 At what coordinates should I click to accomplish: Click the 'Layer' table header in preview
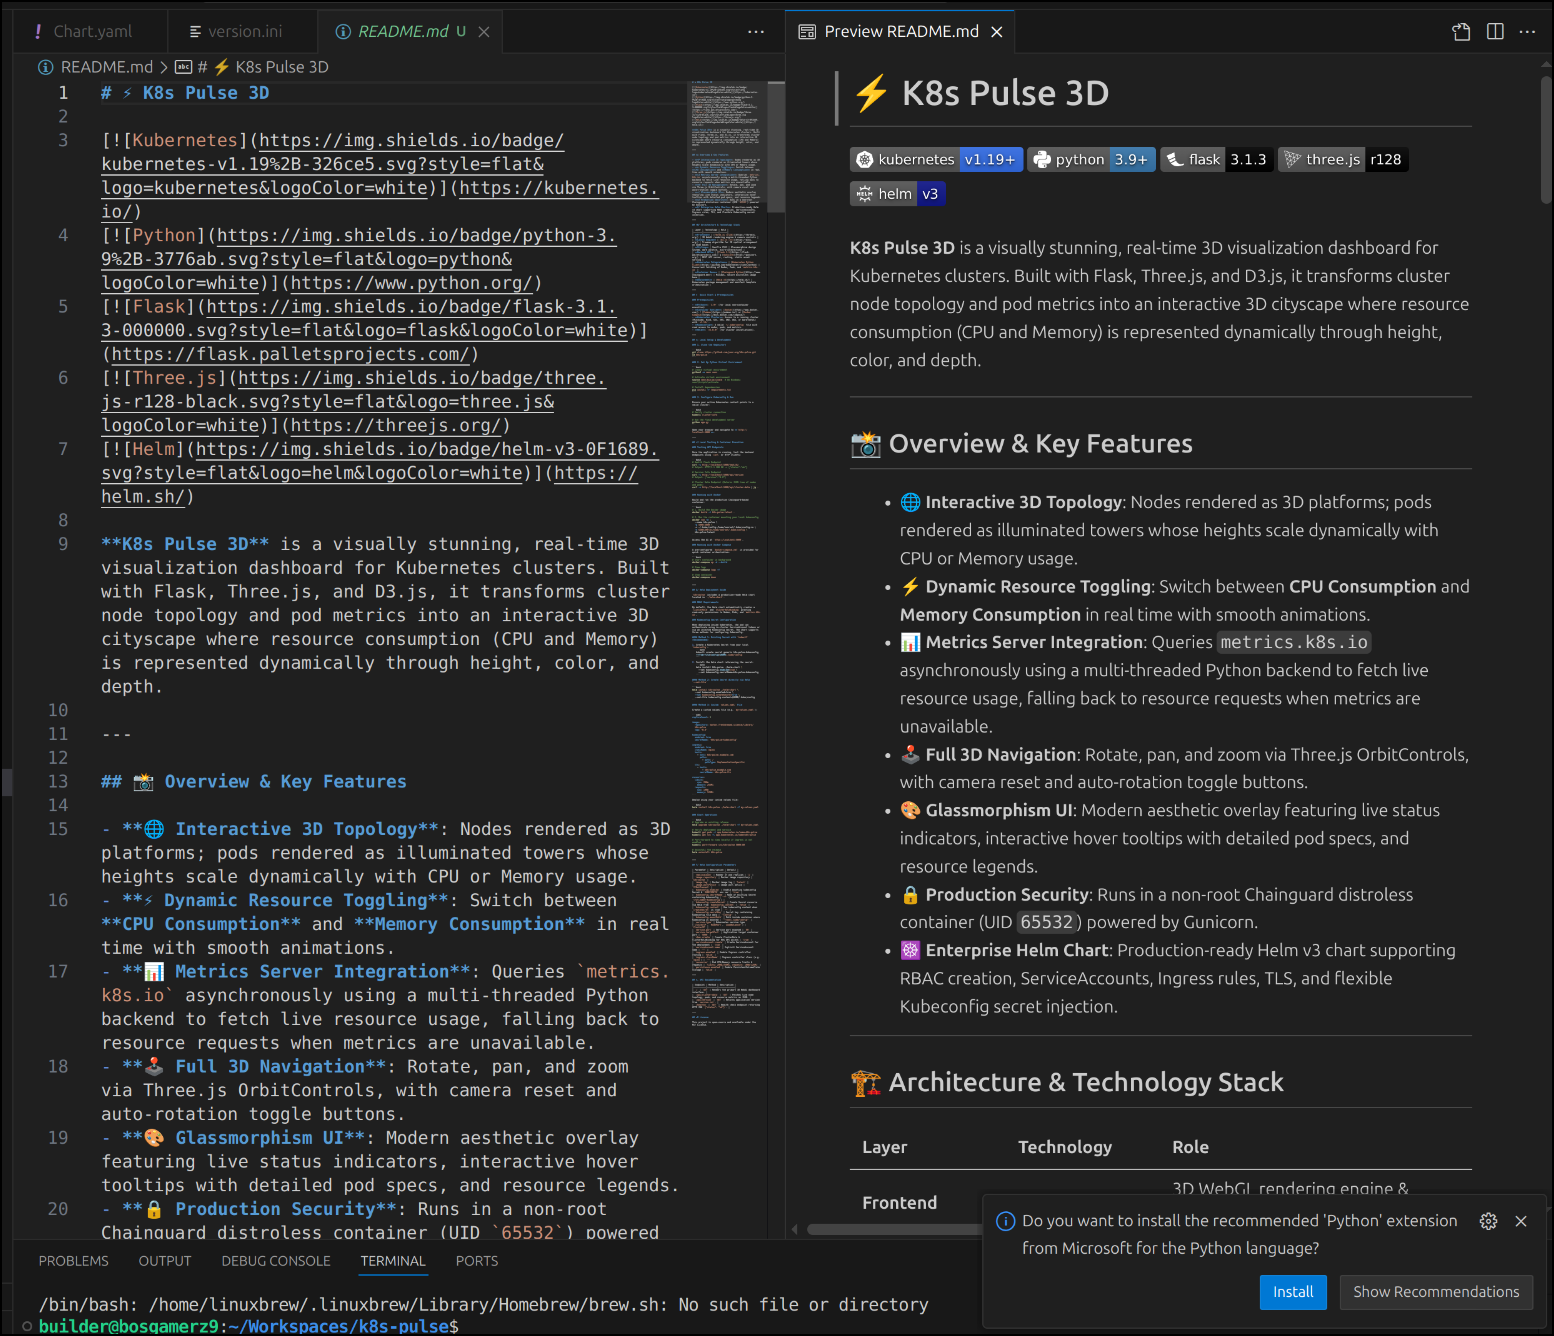click(x=885, y=1147)
